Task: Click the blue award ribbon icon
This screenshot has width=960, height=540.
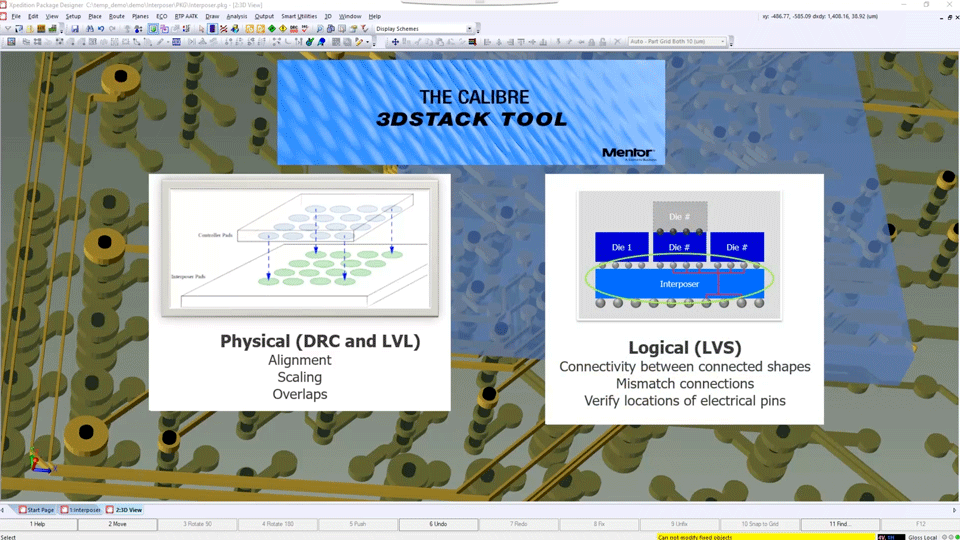Action: pyautogui.click(x=321, y=42)
